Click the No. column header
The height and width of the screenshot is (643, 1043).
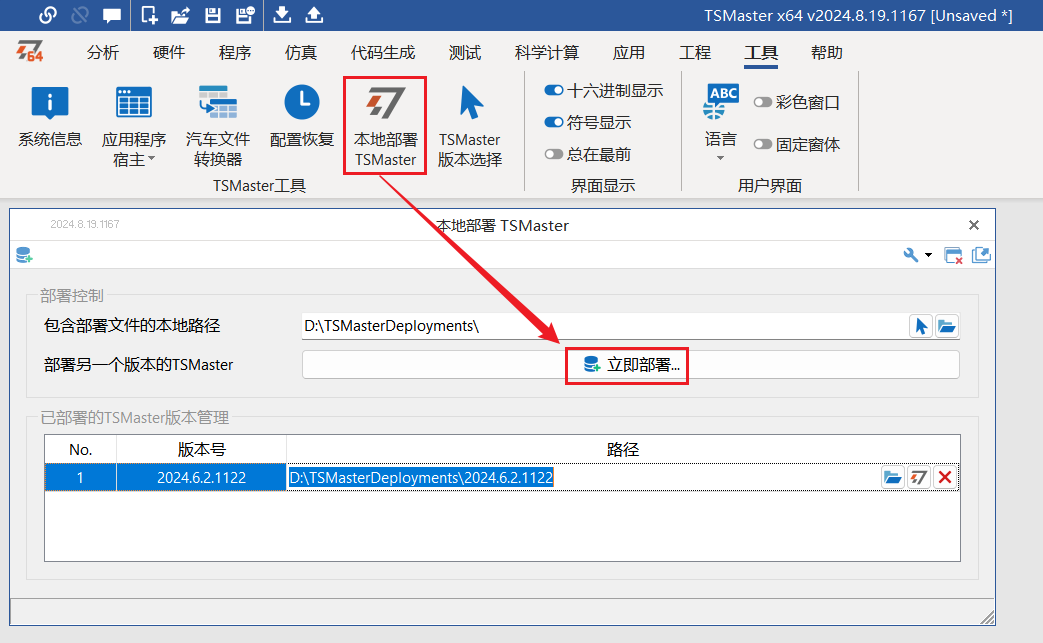point(80,450)
